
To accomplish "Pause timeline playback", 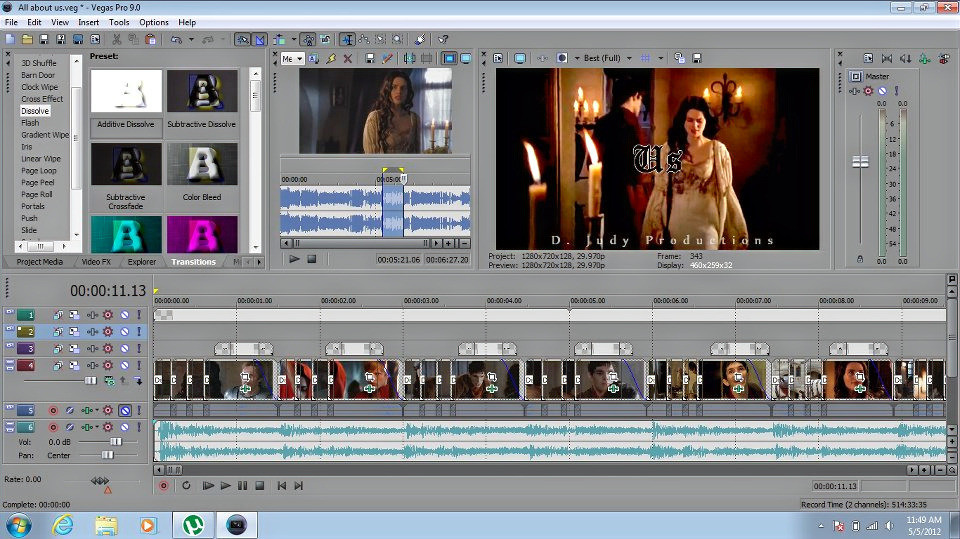I will click(x=242, y=486).
